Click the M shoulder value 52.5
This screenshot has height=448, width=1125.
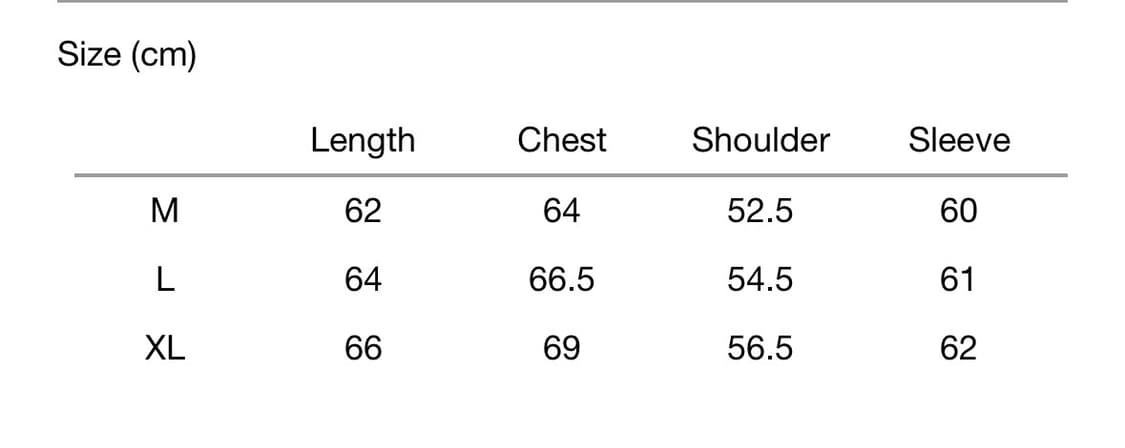[760, 211]
